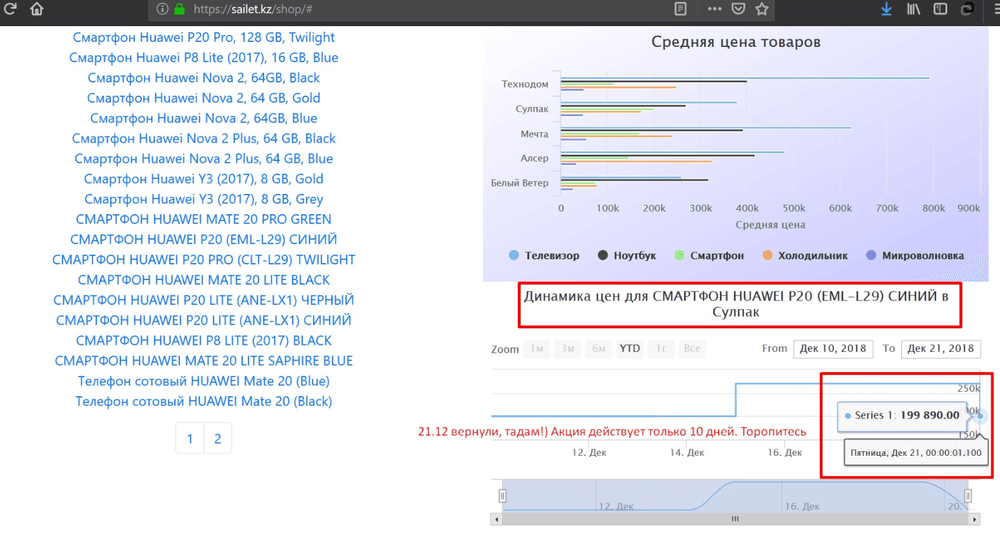Open Смартфон Huawei Nova 2, 64GB, Blue
This screenshot has height=535, width=1000.
tap(203, 118)
